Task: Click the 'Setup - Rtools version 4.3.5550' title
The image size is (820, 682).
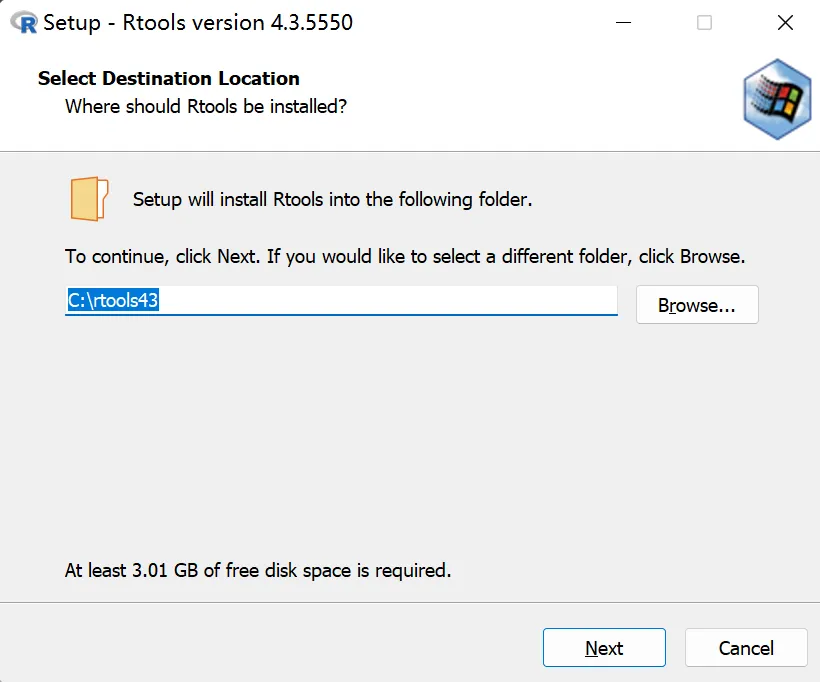Action: pyautogui.click(x=198, y=22)
